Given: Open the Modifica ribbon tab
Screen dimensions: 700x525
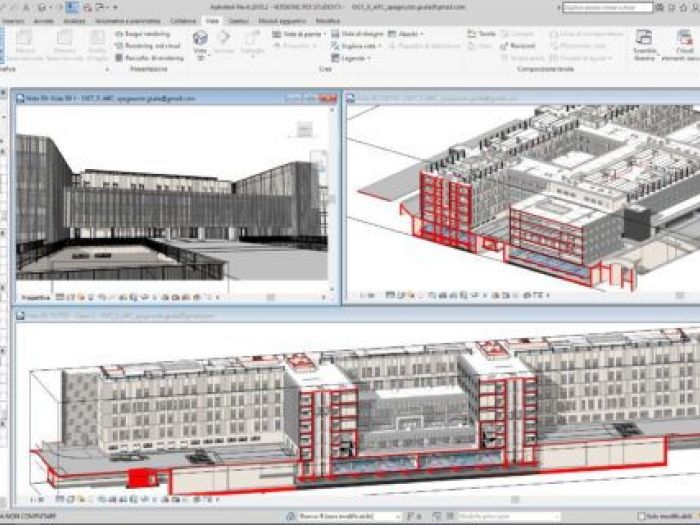Looking at the screenshot, I should [x=328, y=19].
